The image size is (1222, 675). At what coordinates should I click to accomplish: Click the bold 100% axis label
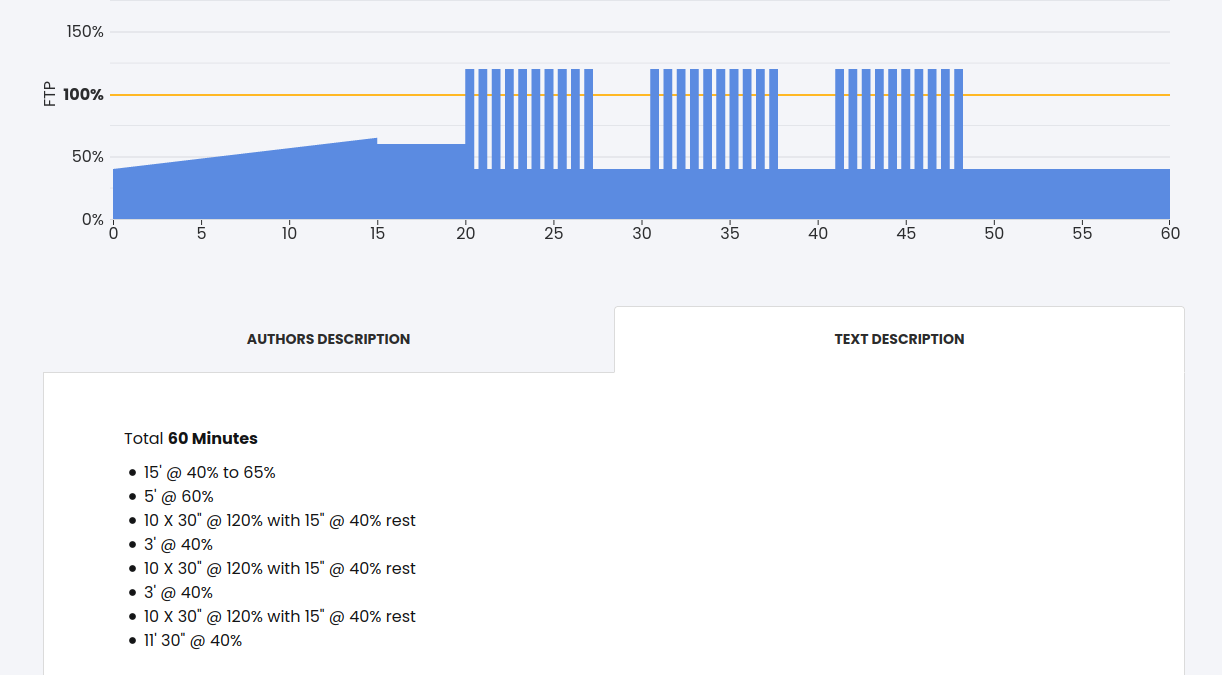click(x=83, y=95)
